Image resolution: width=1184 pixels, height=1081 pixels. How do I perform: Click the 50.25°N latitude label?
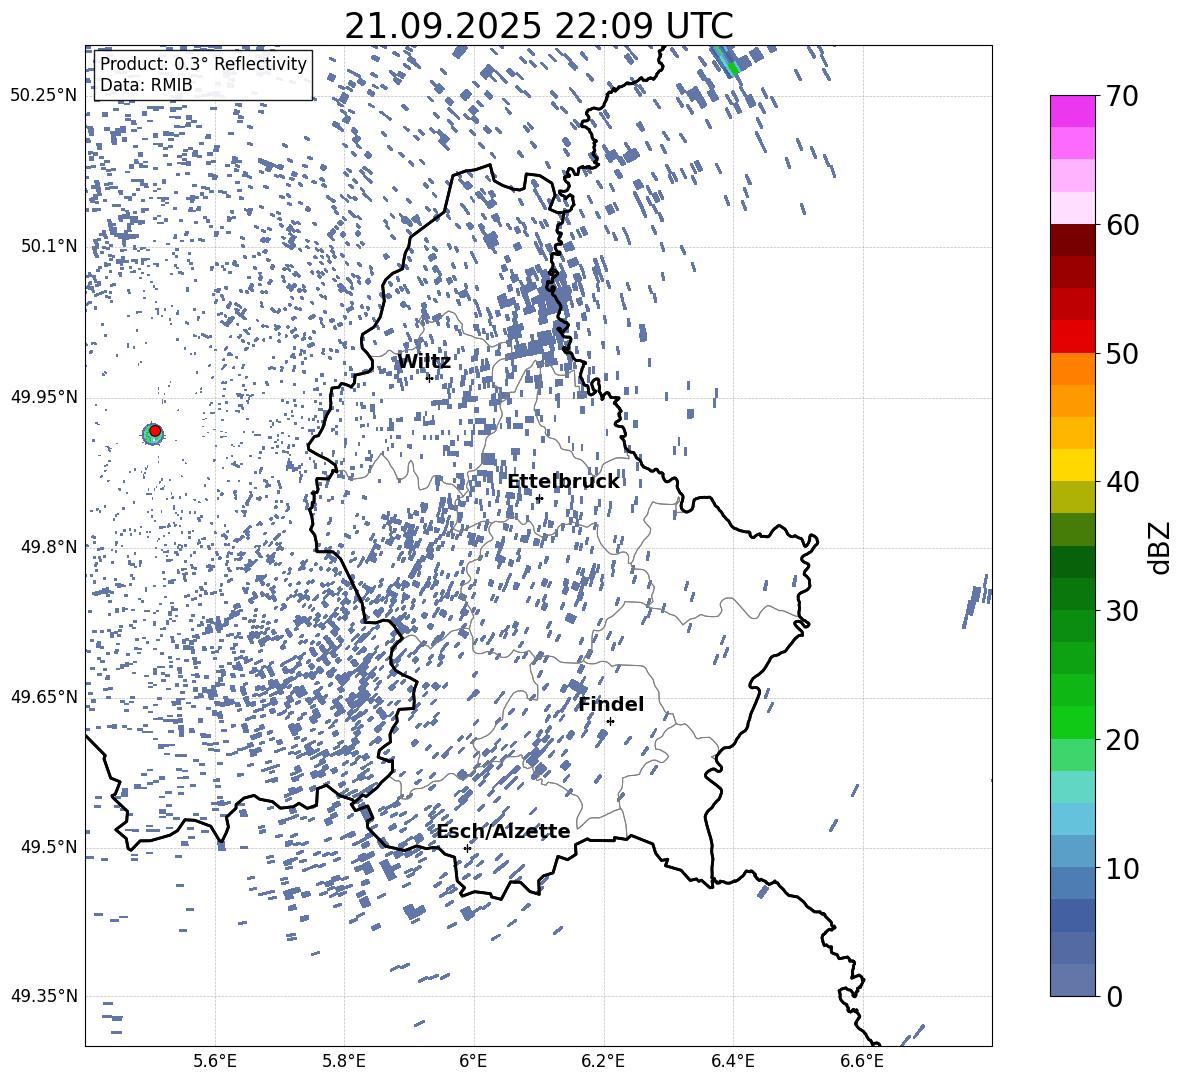44,96
